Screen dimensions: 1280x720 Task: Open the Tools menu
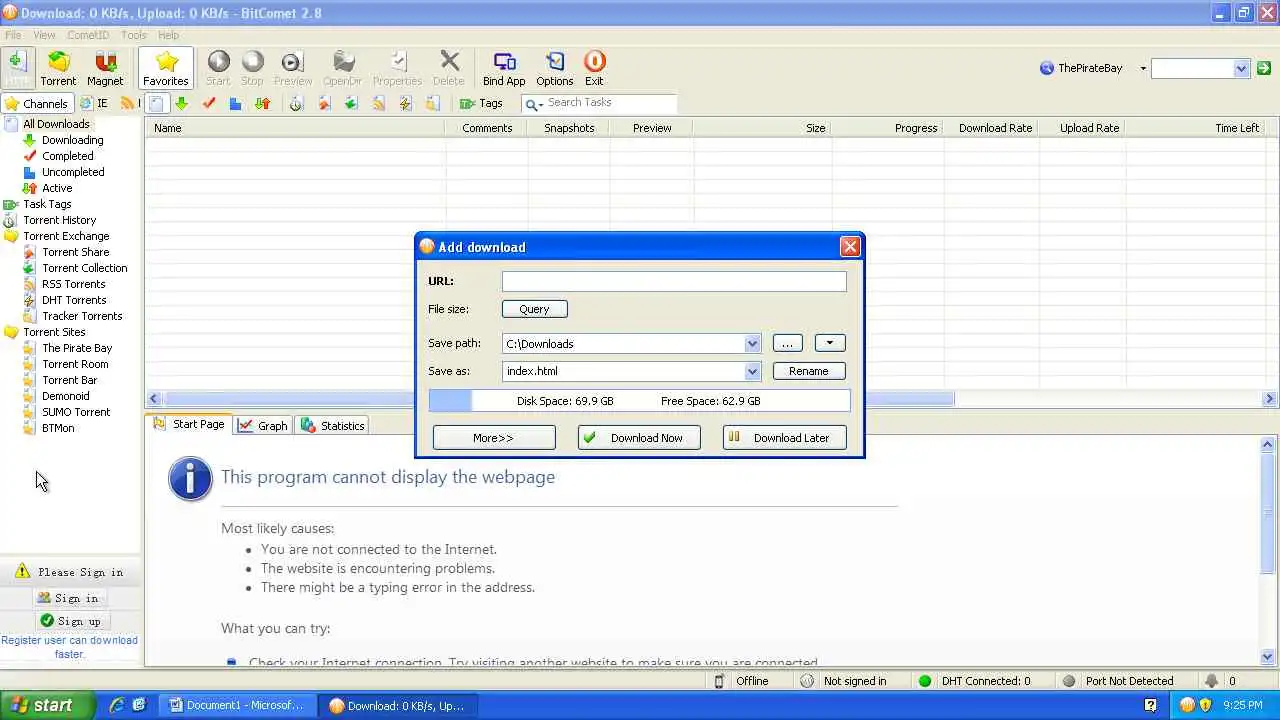[134, 35]
